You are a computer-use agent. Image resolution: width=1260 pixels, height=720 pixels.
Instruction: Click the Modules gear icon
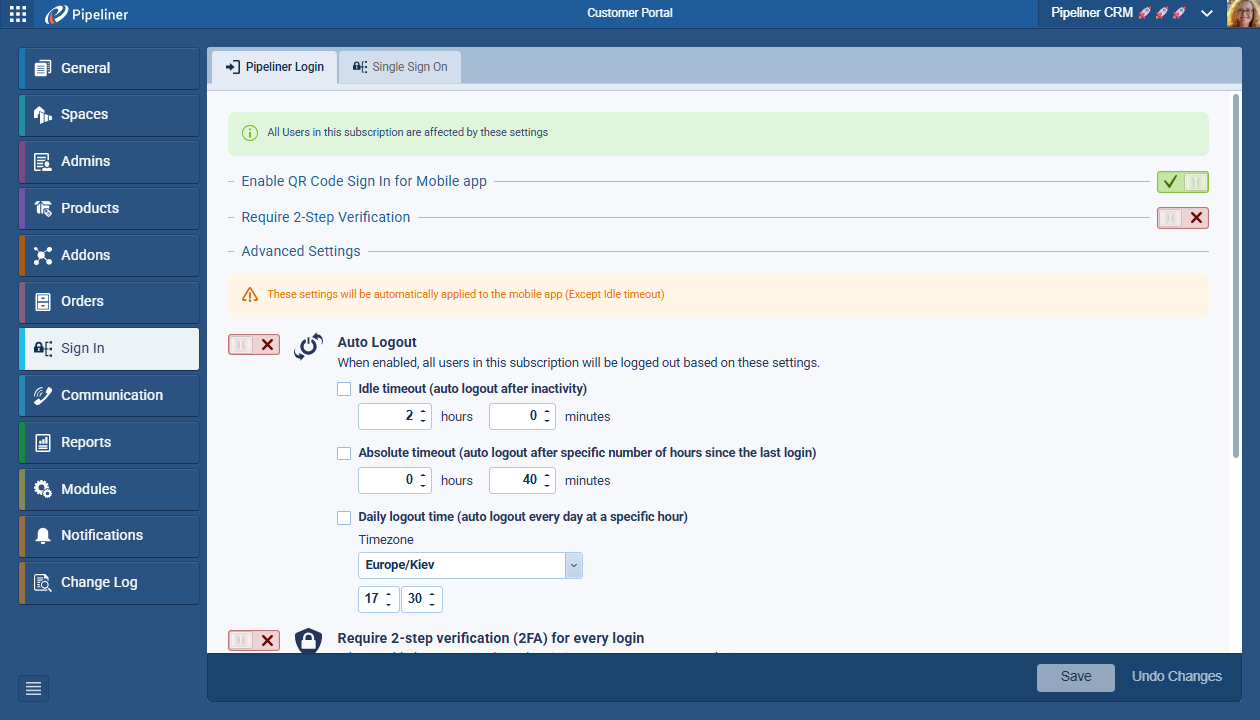[x=43, y=489]
